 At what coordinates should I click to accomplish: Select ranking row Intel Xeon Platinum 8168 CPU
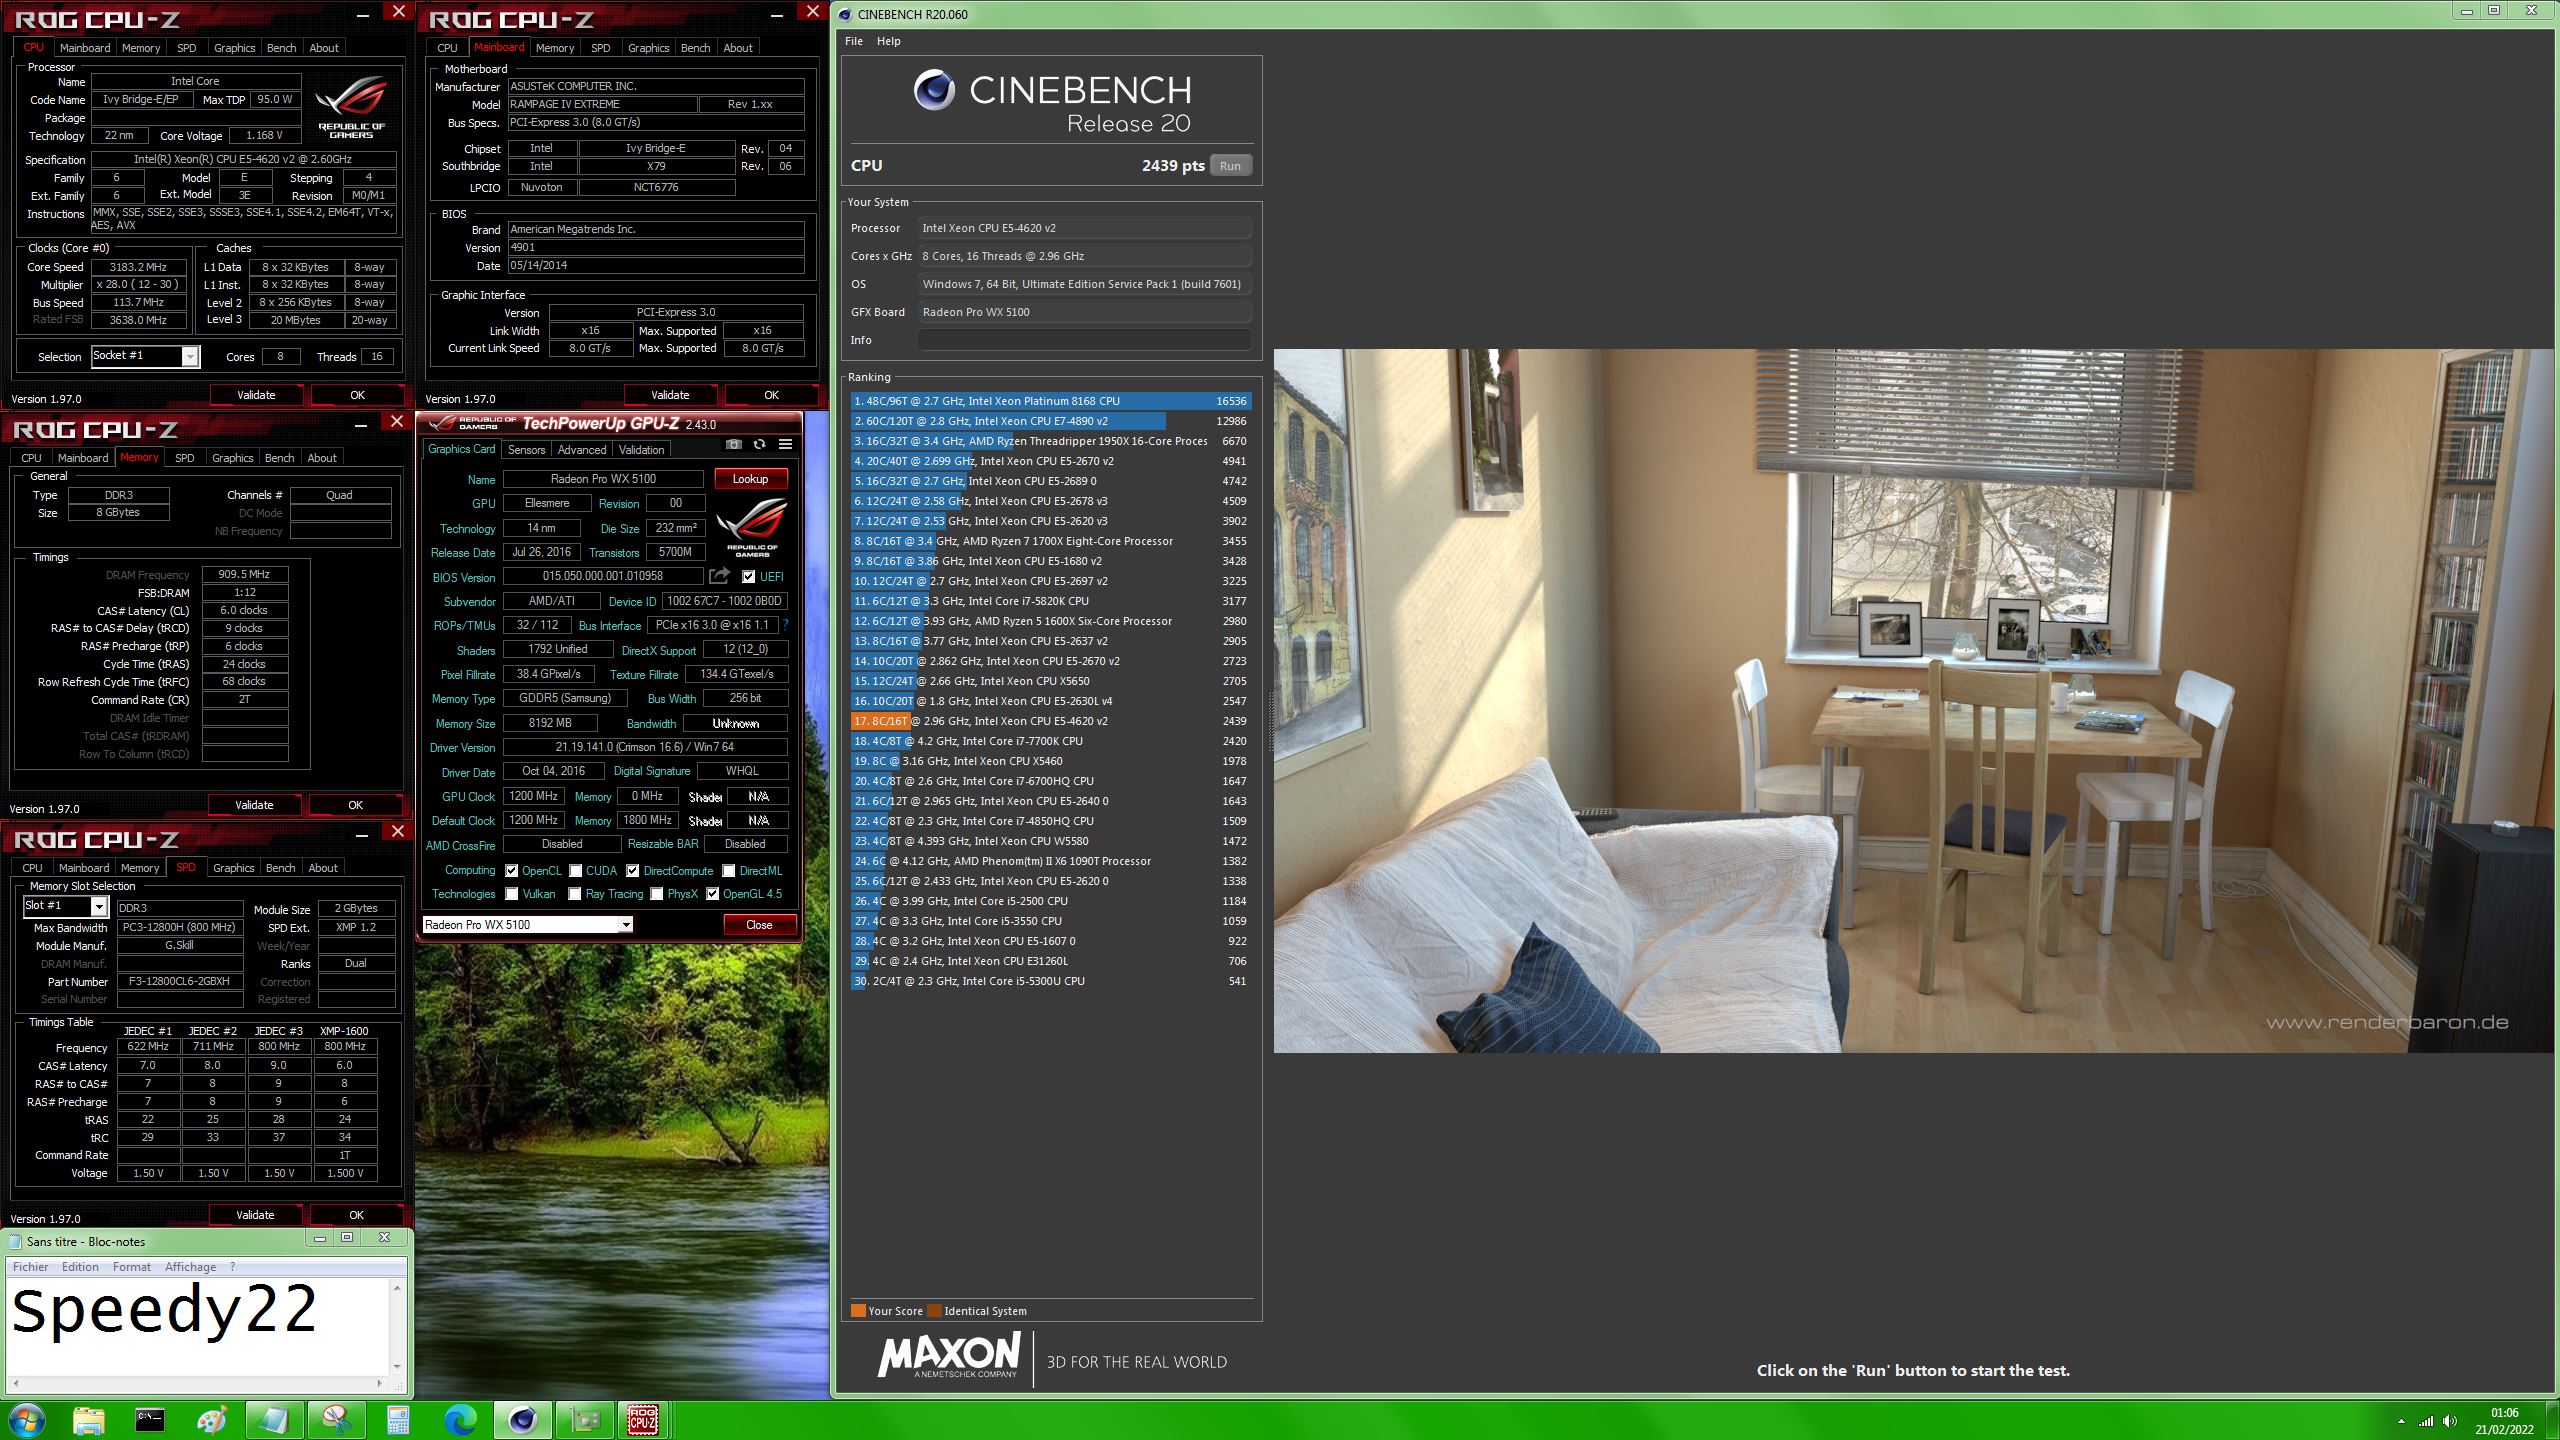(x=1050, y=401)
